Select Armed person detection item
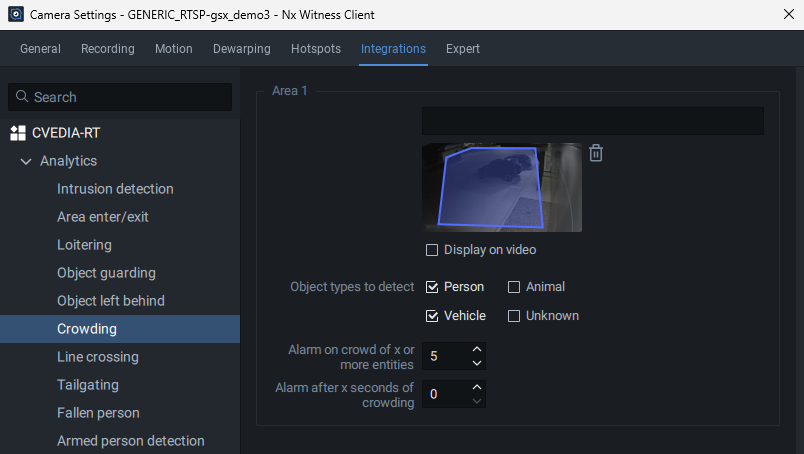 pos(130,441)
